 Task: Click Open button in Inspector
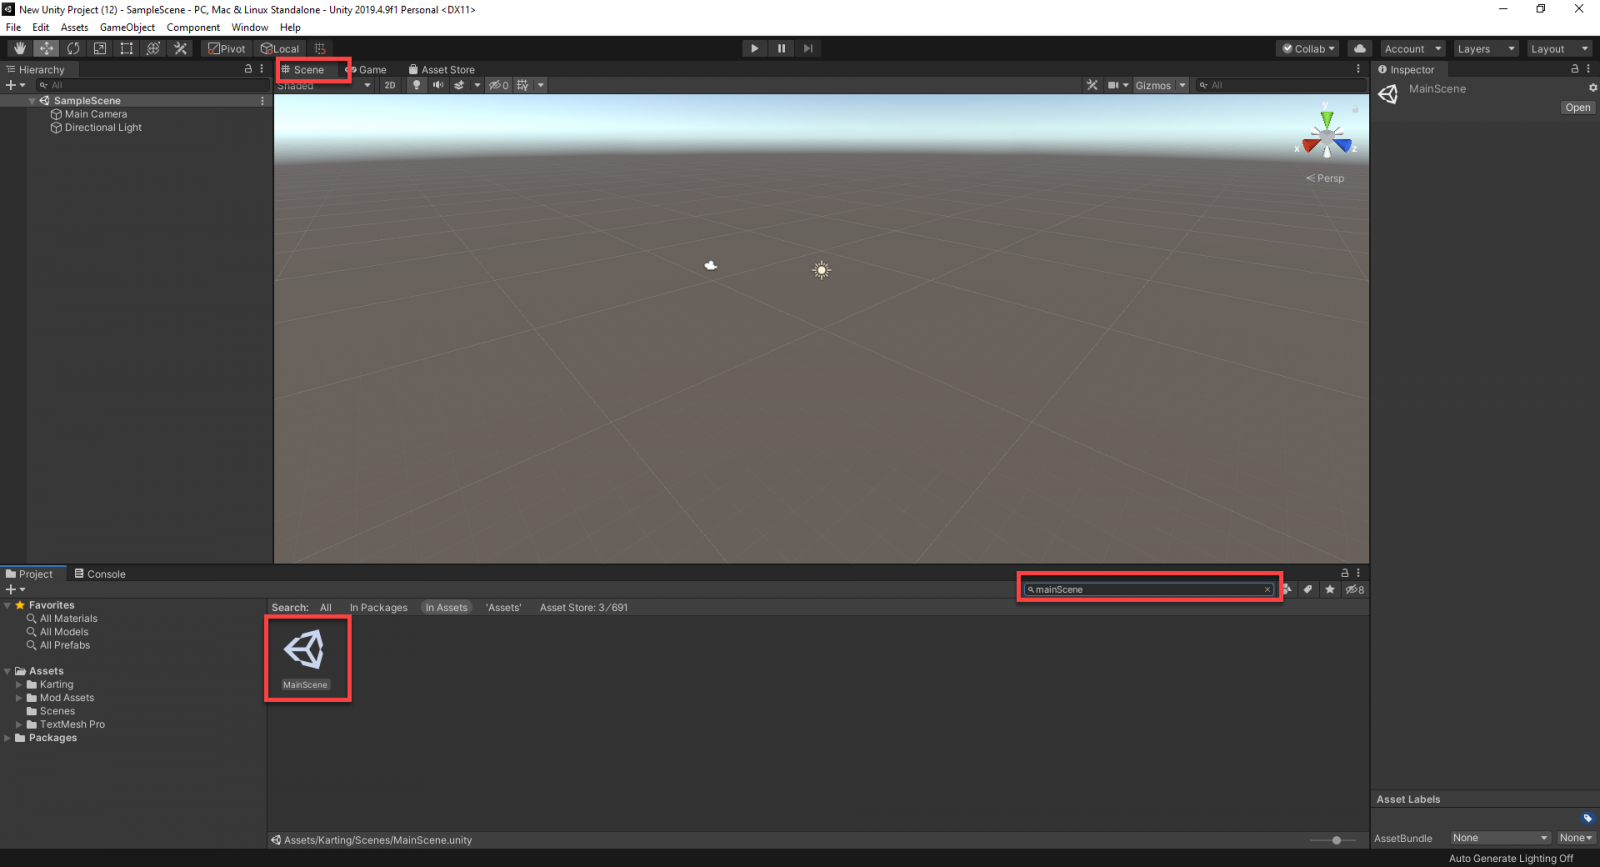click(x=1577, y=108)
